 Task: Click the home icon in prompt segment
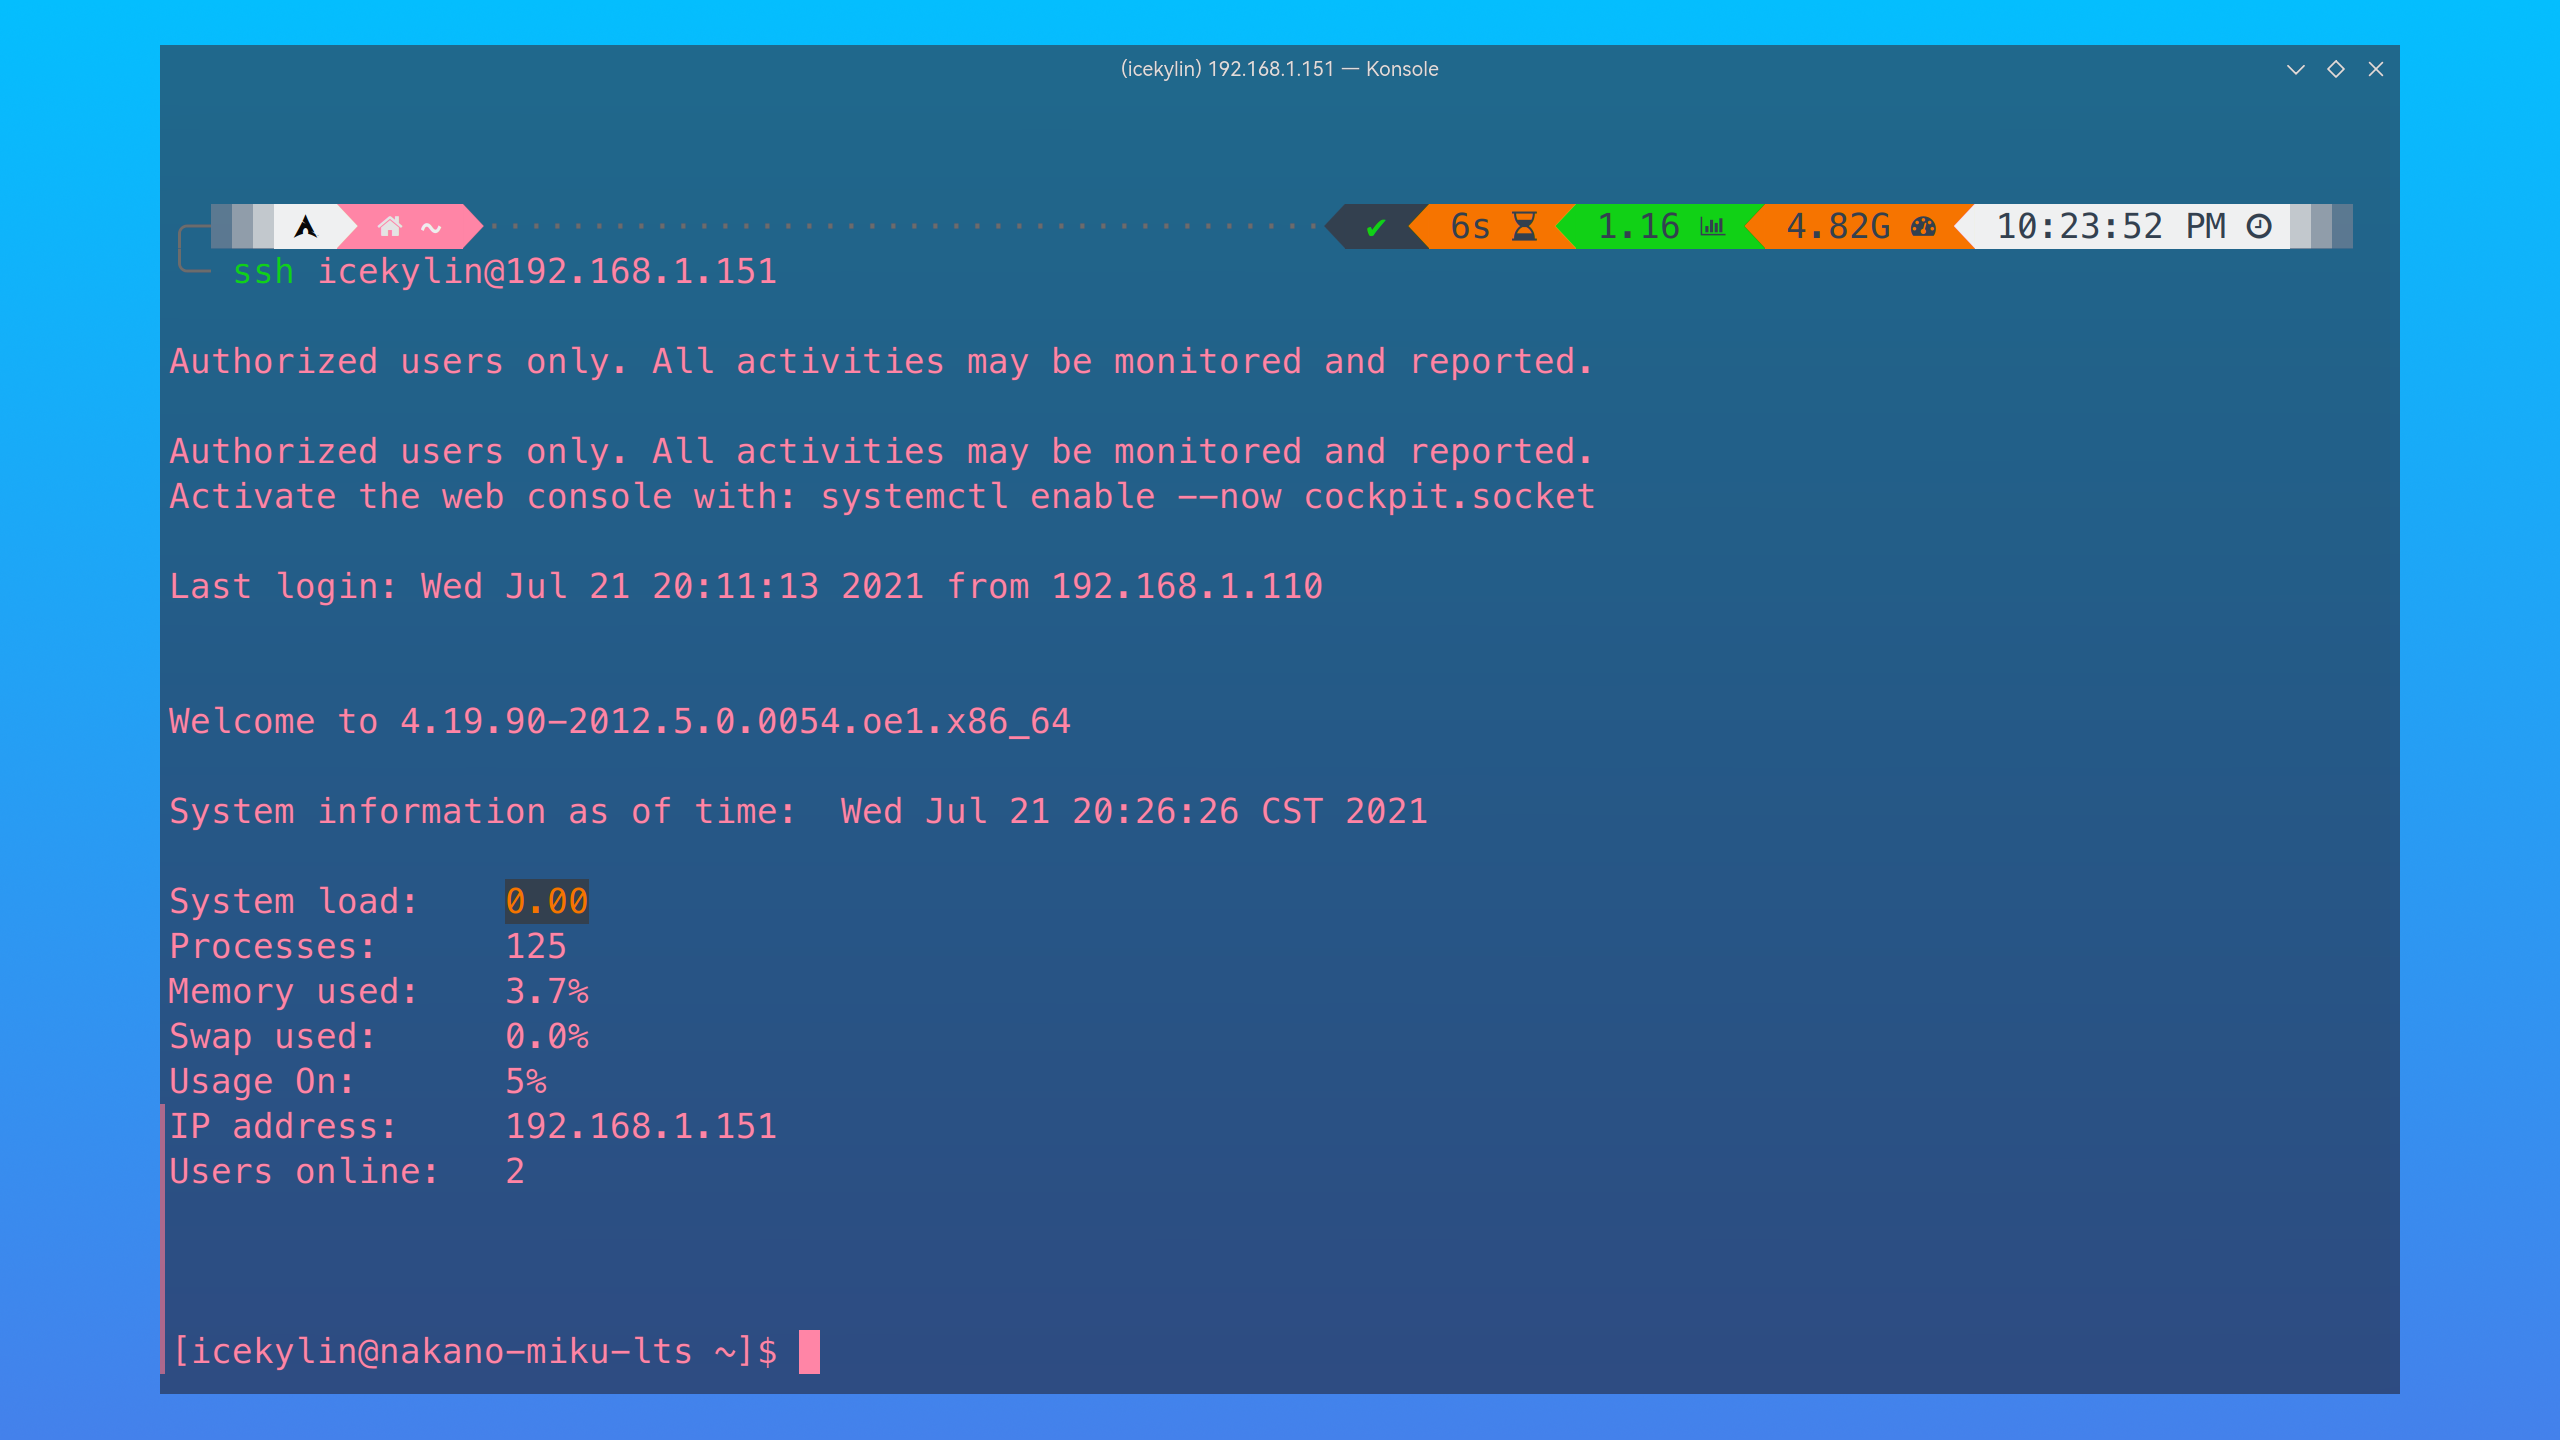390,227
